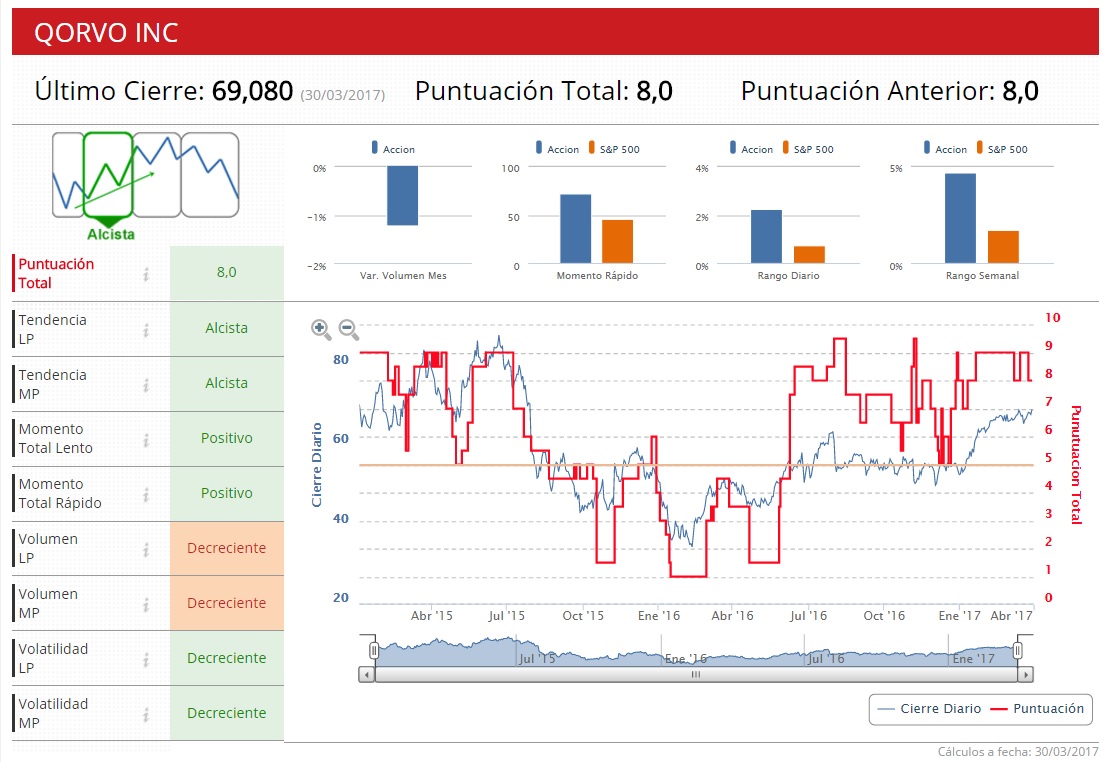This screenshot has height=762, width=1111.
Task: Open info icon for Tendencia LP
Action: click(146, 330)
